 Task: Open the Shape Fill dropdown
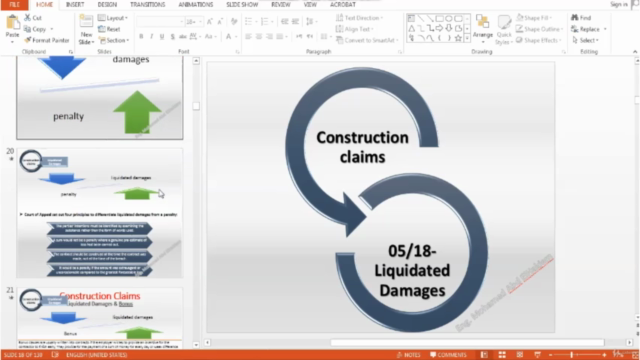tap(534, 18)
